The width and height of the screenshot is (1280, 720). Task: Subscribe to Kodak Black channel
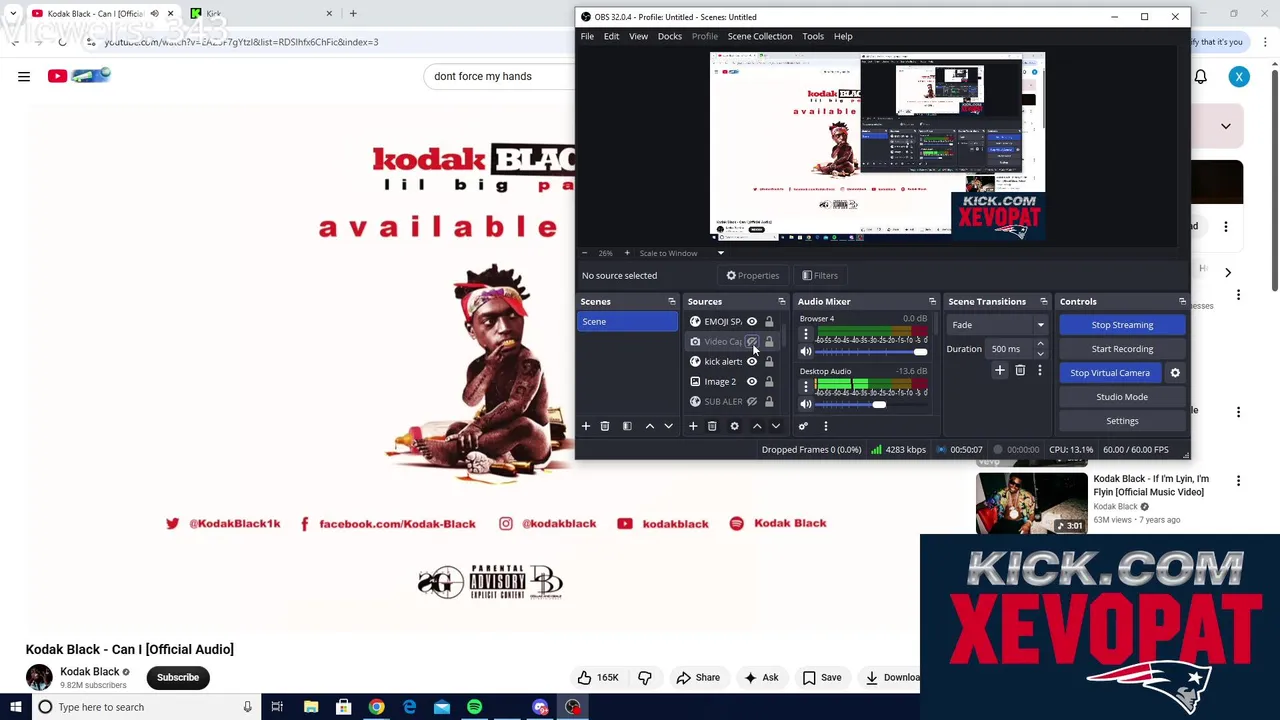coord(178,677)
